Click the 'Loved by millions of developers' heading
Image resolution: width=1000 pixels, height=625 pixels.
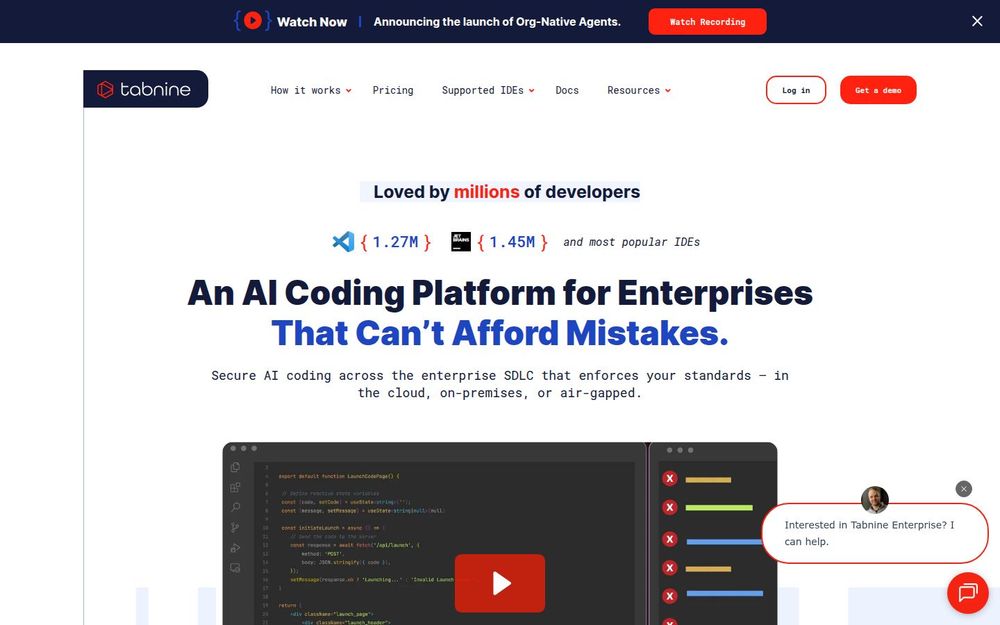506,192
